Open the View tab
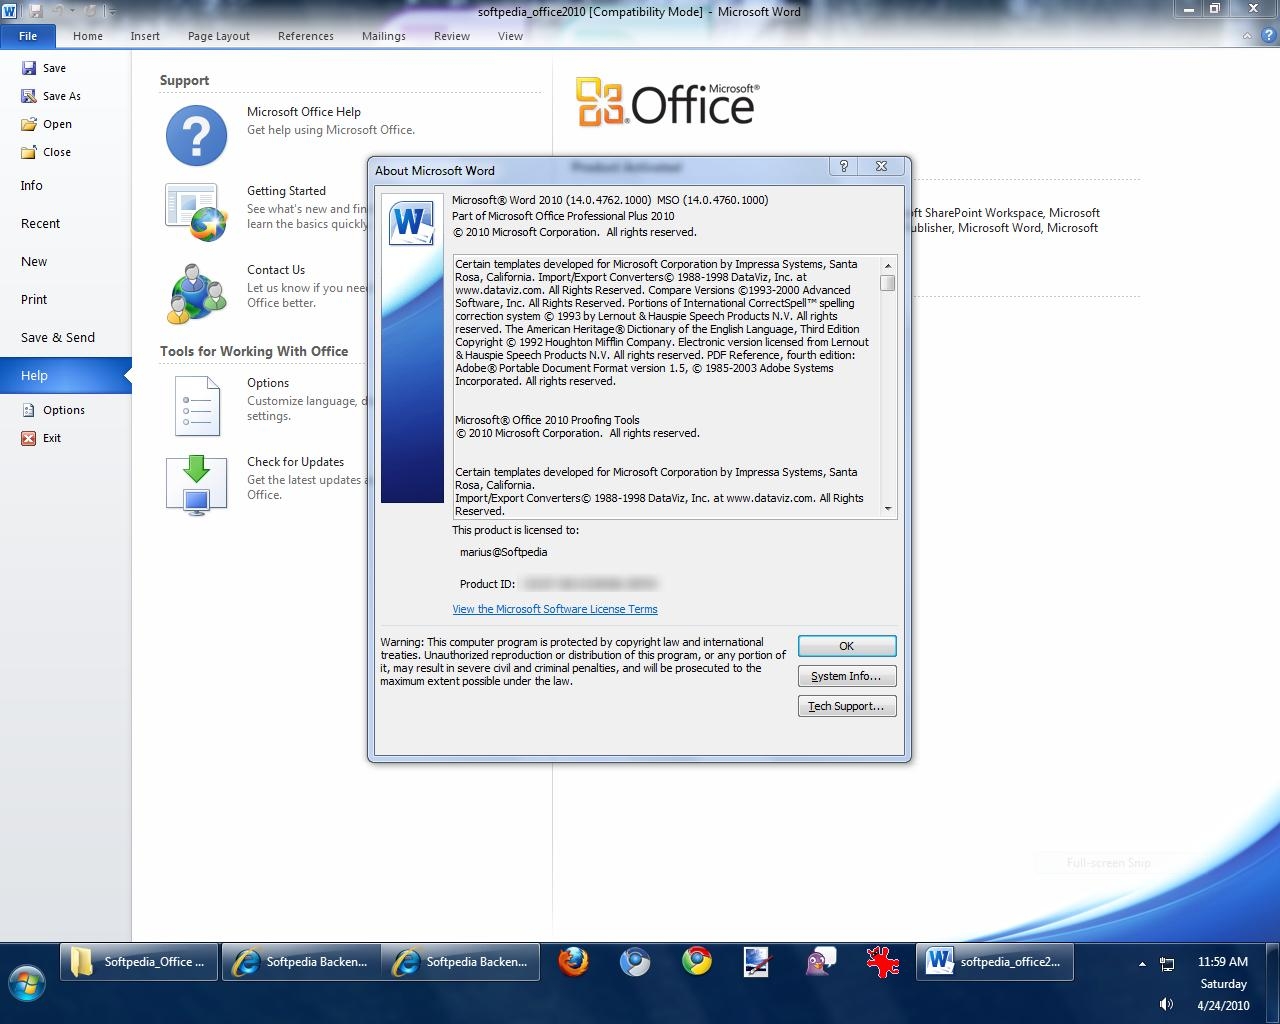This screenshot has width=1280, height=1024. coord(510,36)
